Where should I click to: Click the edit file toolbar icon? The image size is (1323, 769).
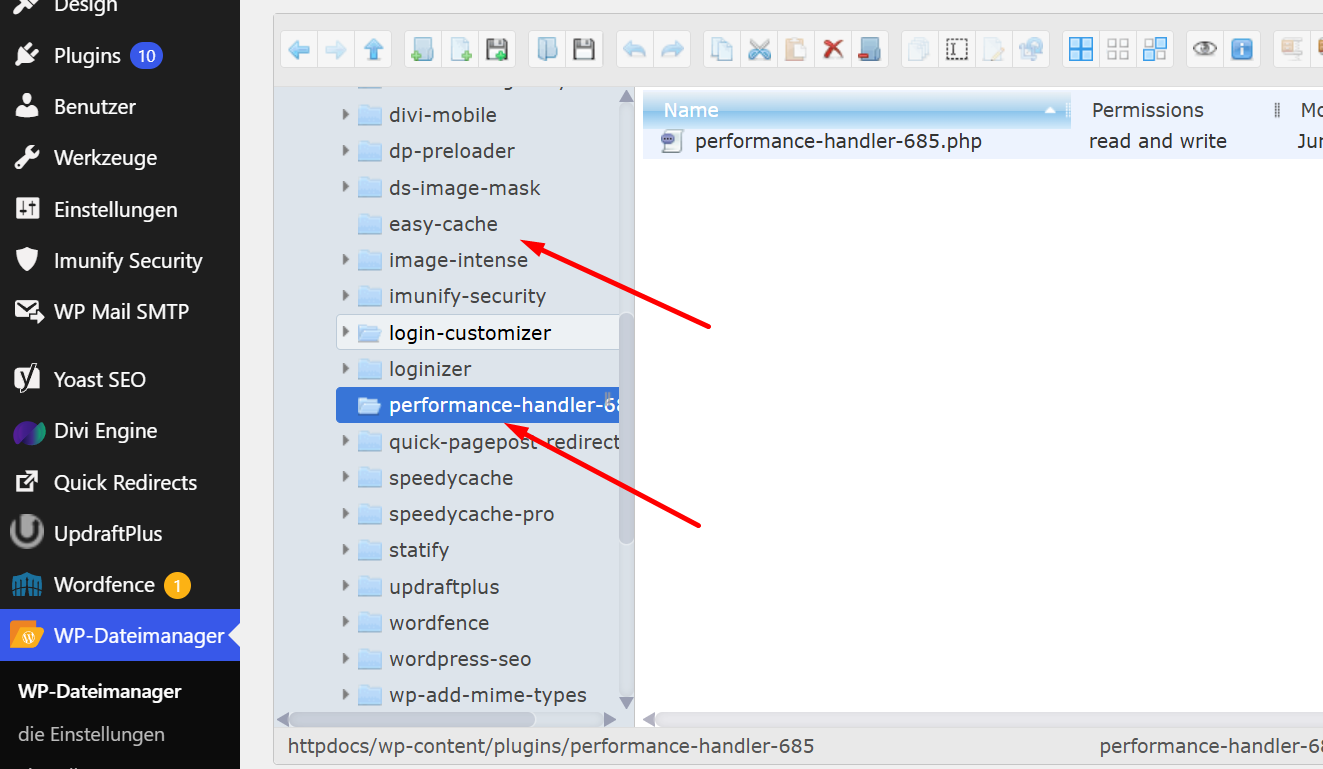point(994,49)
